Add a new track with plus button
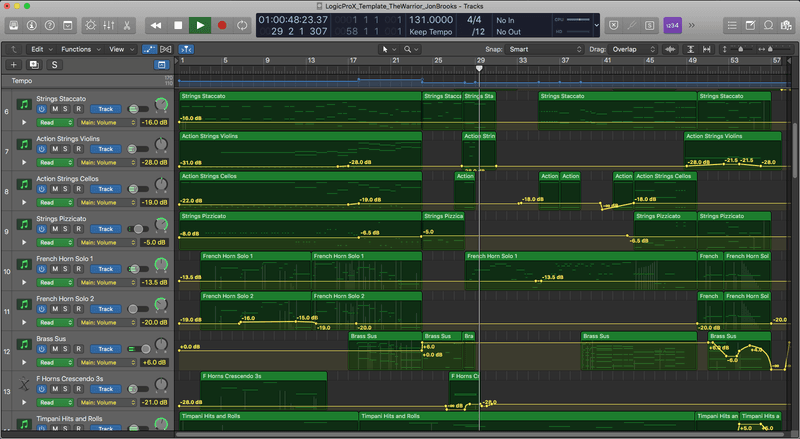Viewport: 800px width, 439px height. (14, 64)
